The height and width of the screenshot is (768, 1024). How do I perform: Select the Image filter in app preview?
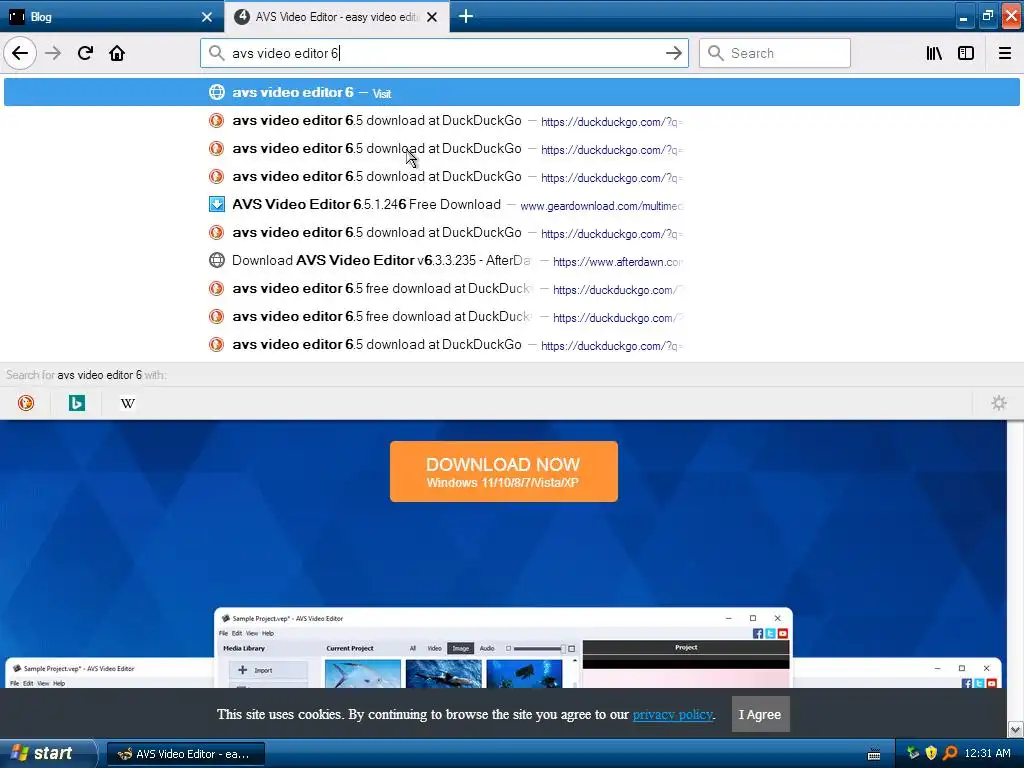460,648
